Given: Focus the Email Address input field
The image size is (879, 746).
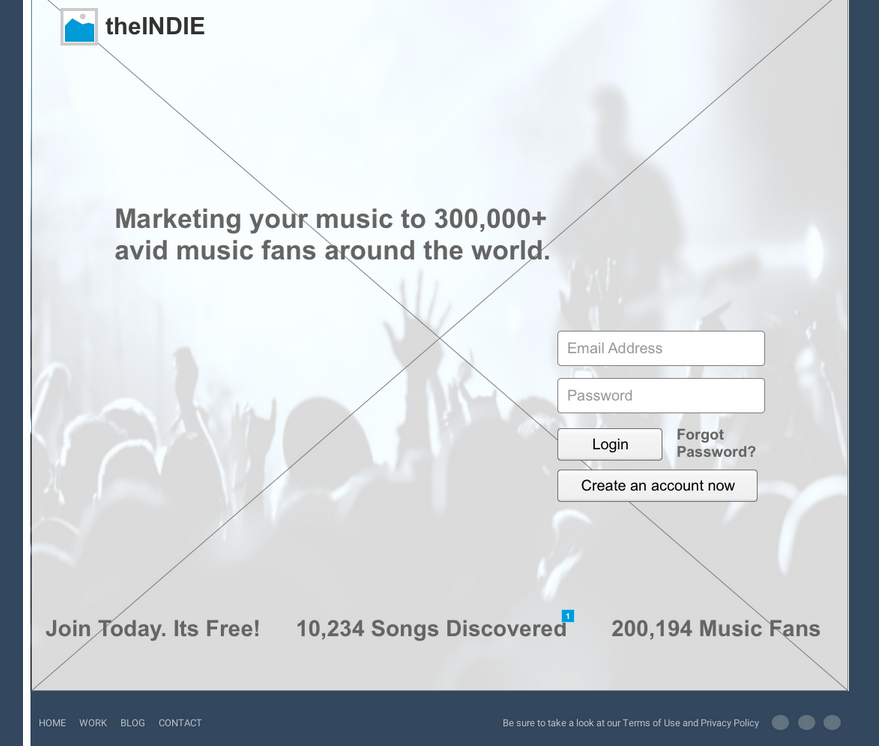Looking at the screenshot, I should tap(660, 348).
